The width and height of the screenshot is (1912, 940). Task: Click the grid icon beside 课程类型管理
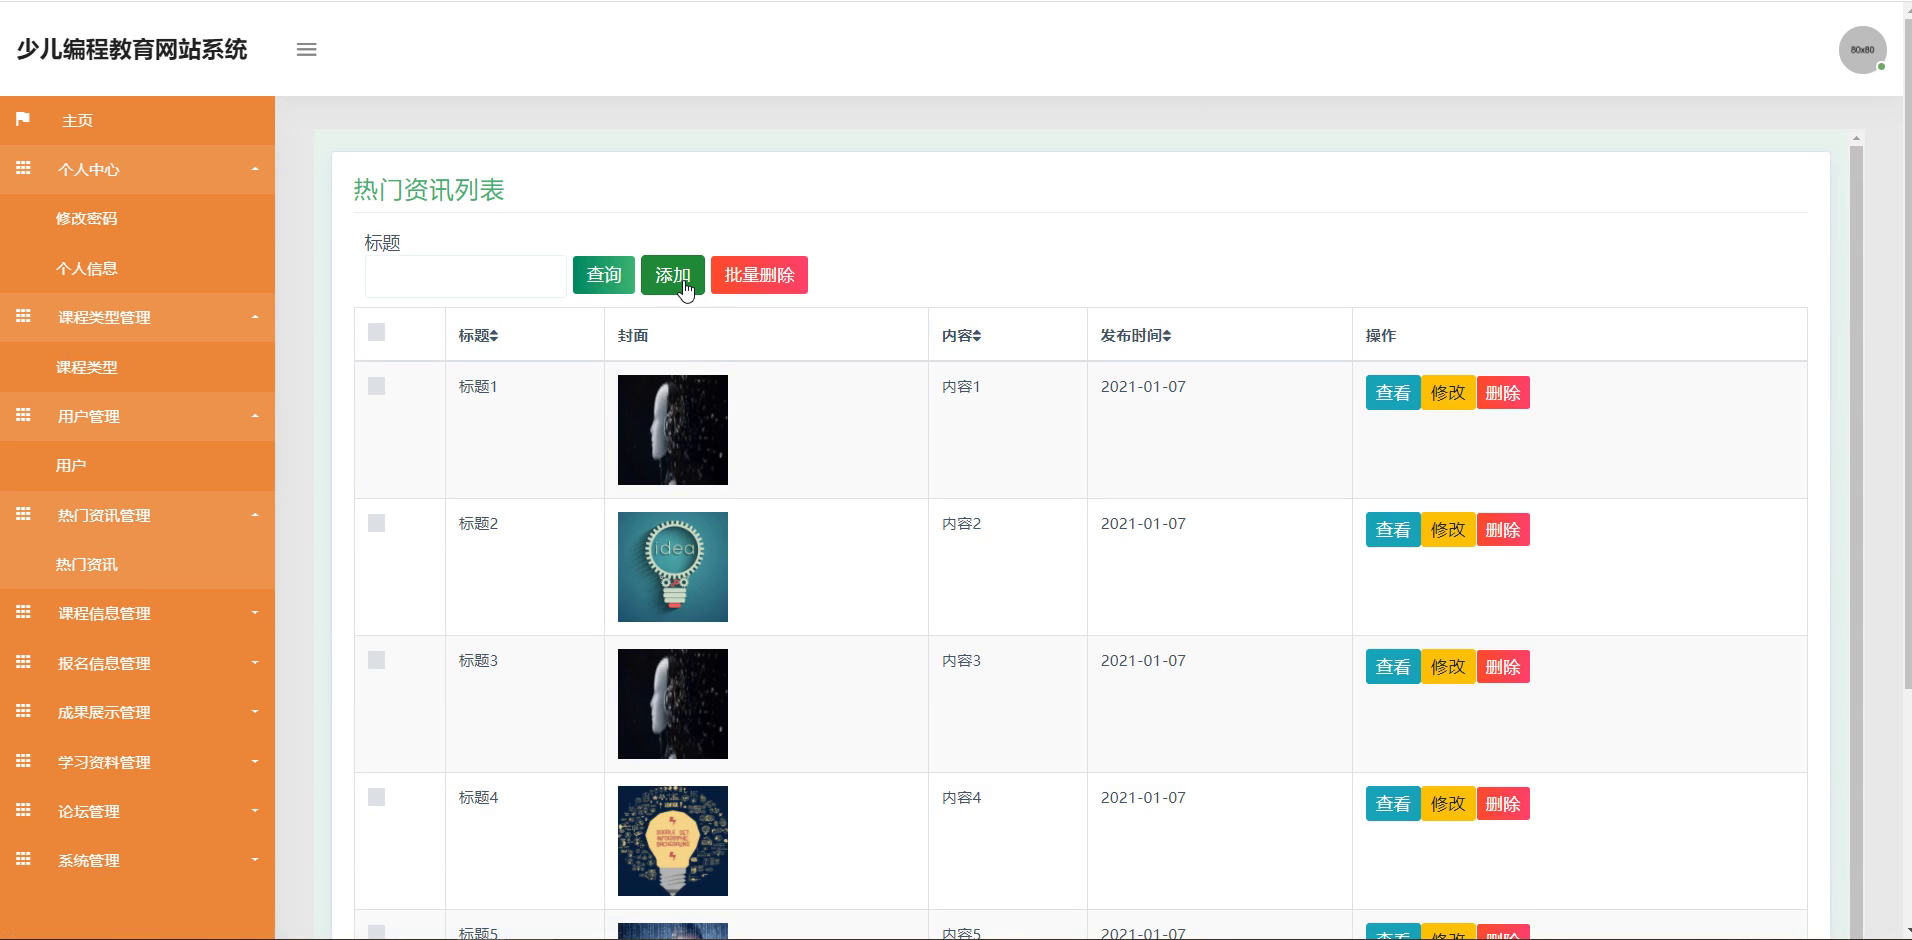(x=23, y=316)
